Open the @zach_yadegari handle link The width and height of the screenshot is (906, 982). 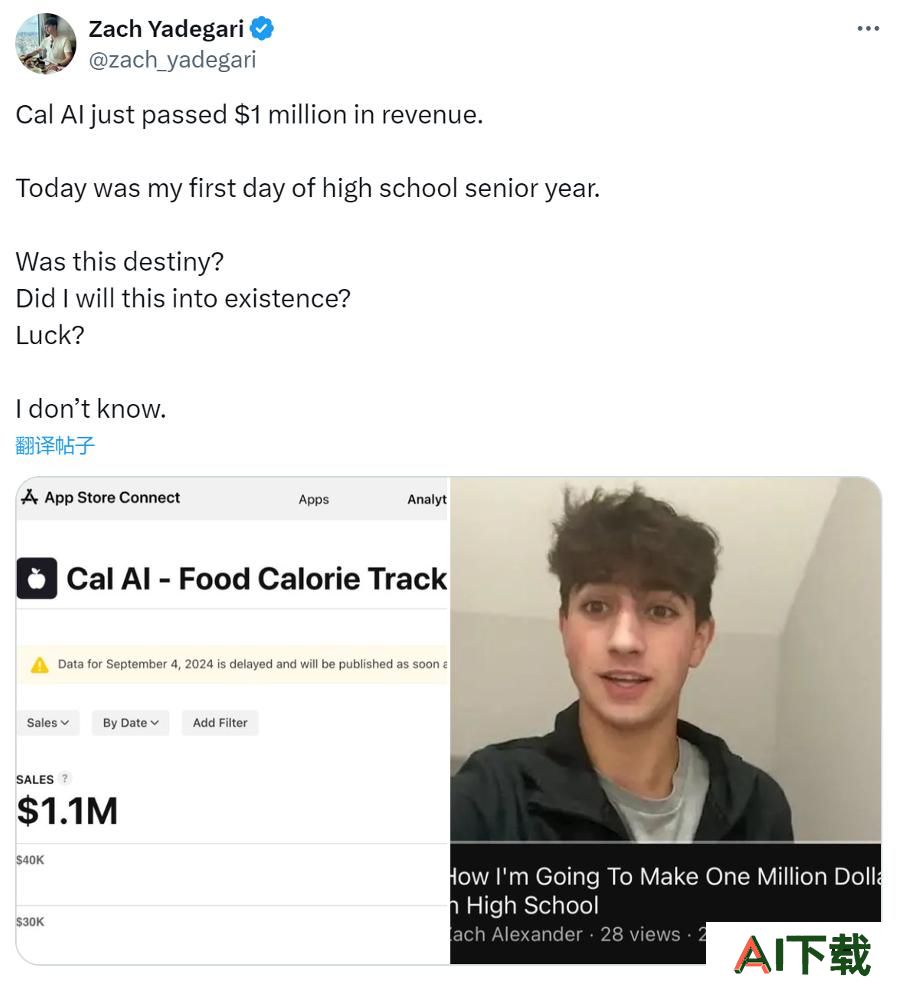tap(172, 60)
